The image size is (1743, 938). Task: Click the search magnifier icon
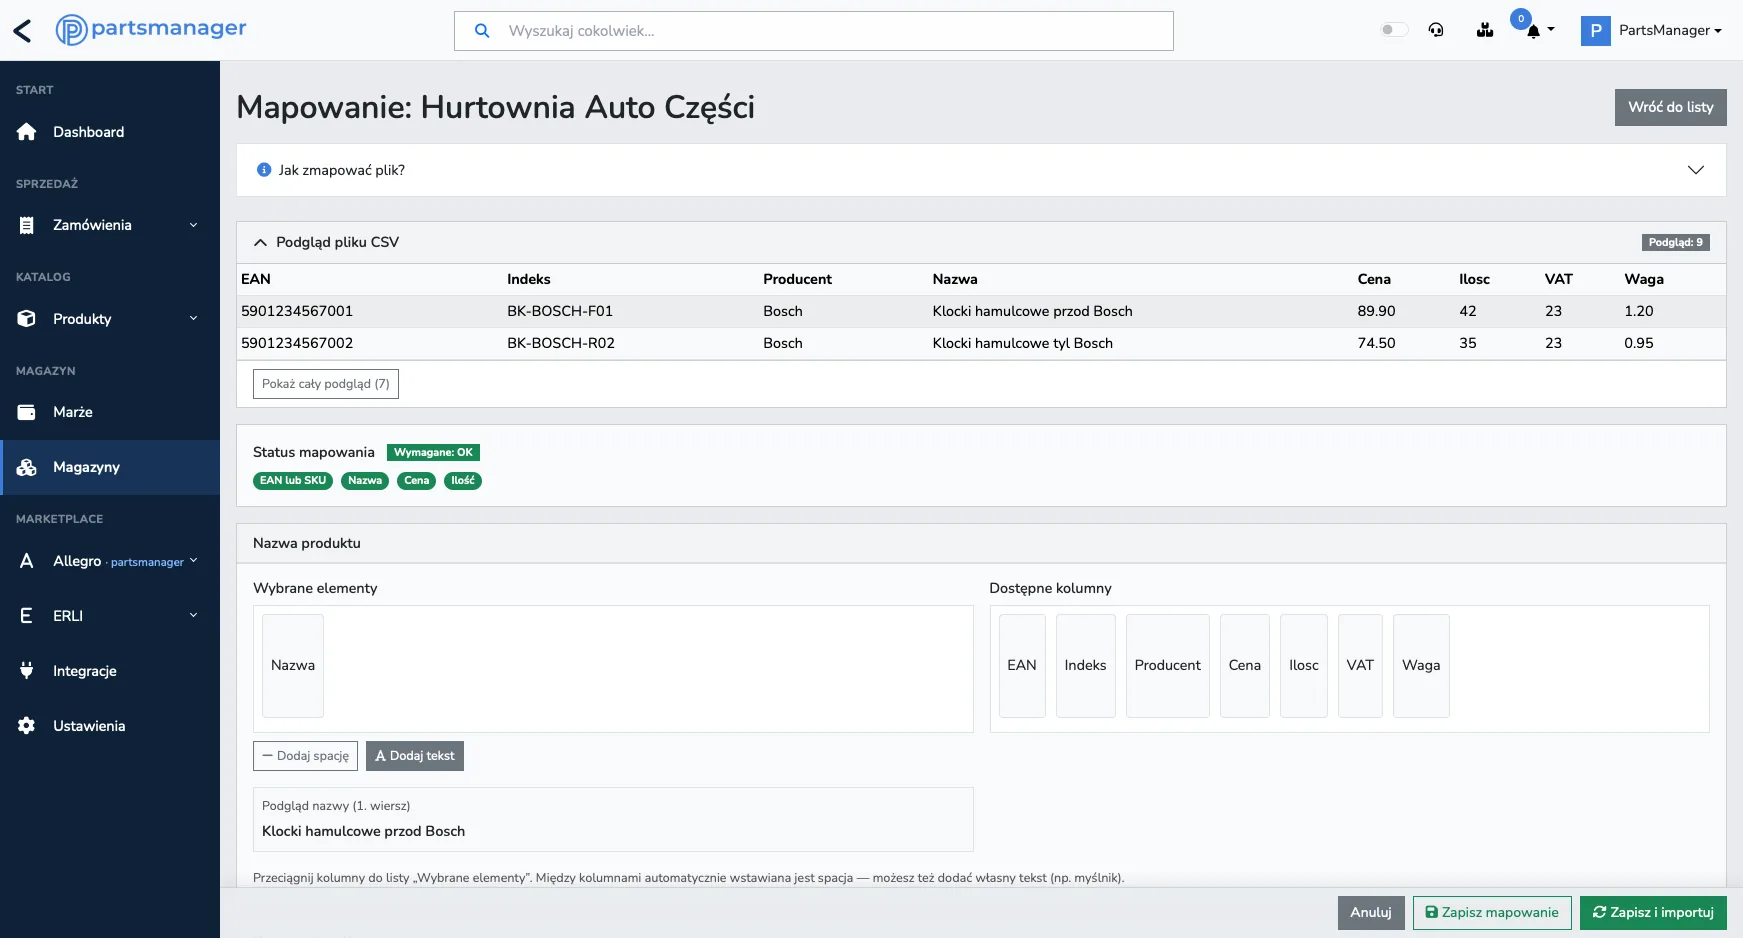482,31
